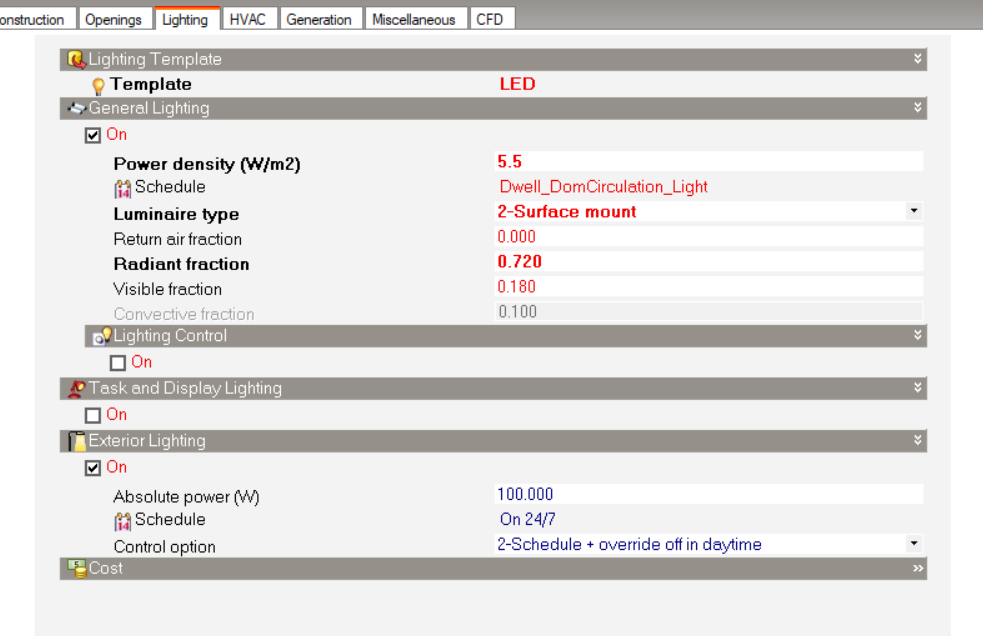Click the lightbulb icon beside Template
The width and height of the screenshot is (983, 636).
pos(98,85)
